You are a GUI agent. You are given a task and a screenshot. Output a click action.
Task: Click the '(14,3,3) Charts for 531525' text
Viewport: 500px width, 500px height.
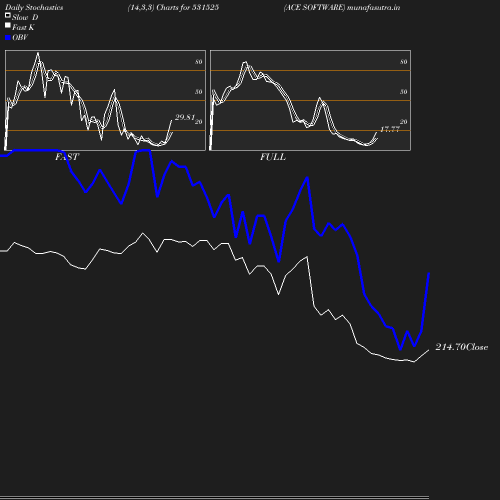173,7
